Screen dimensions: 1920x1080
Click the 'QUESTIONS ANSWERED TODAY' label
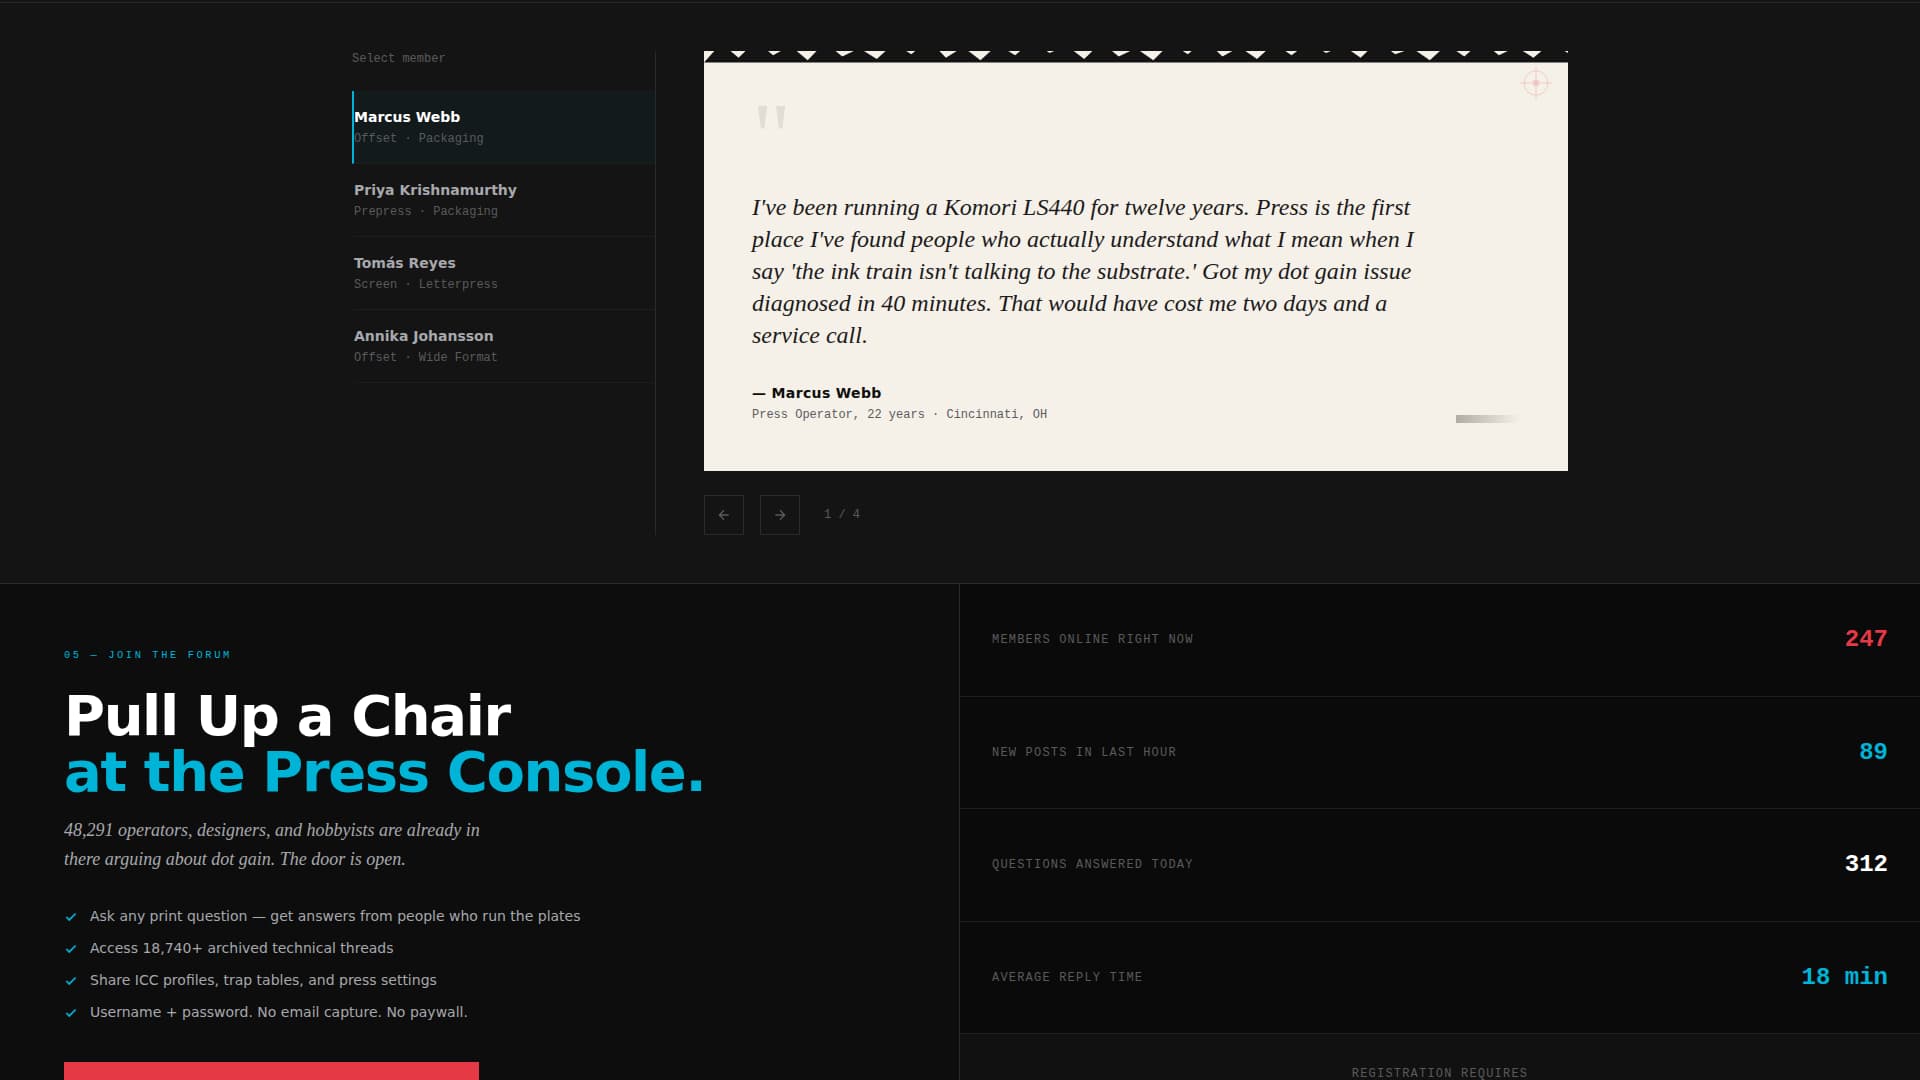click(x=1092, y=864)
